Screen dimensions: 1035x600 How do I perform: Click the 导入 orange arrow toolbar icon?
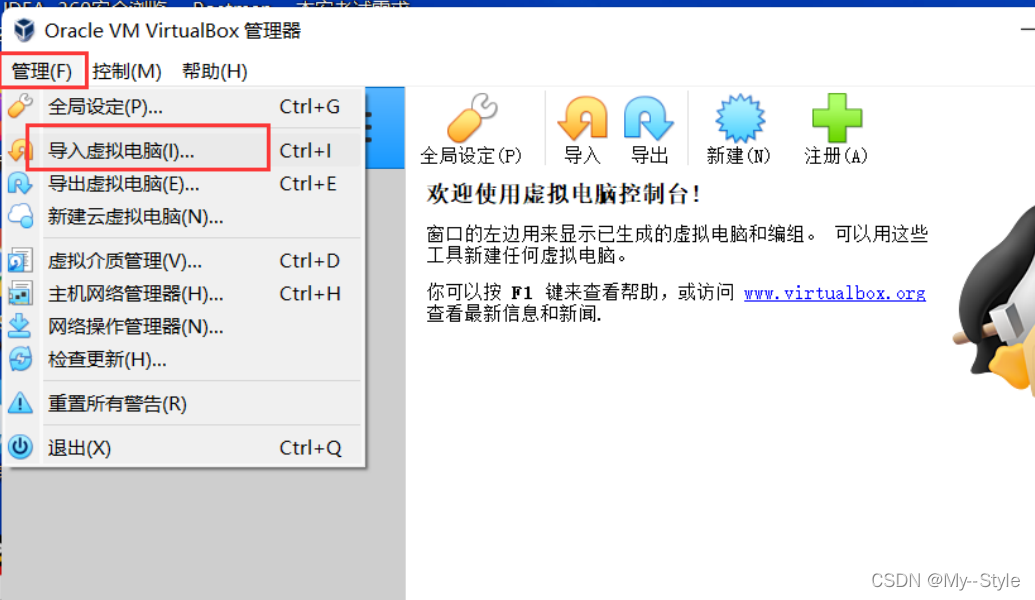coord(583,119)
